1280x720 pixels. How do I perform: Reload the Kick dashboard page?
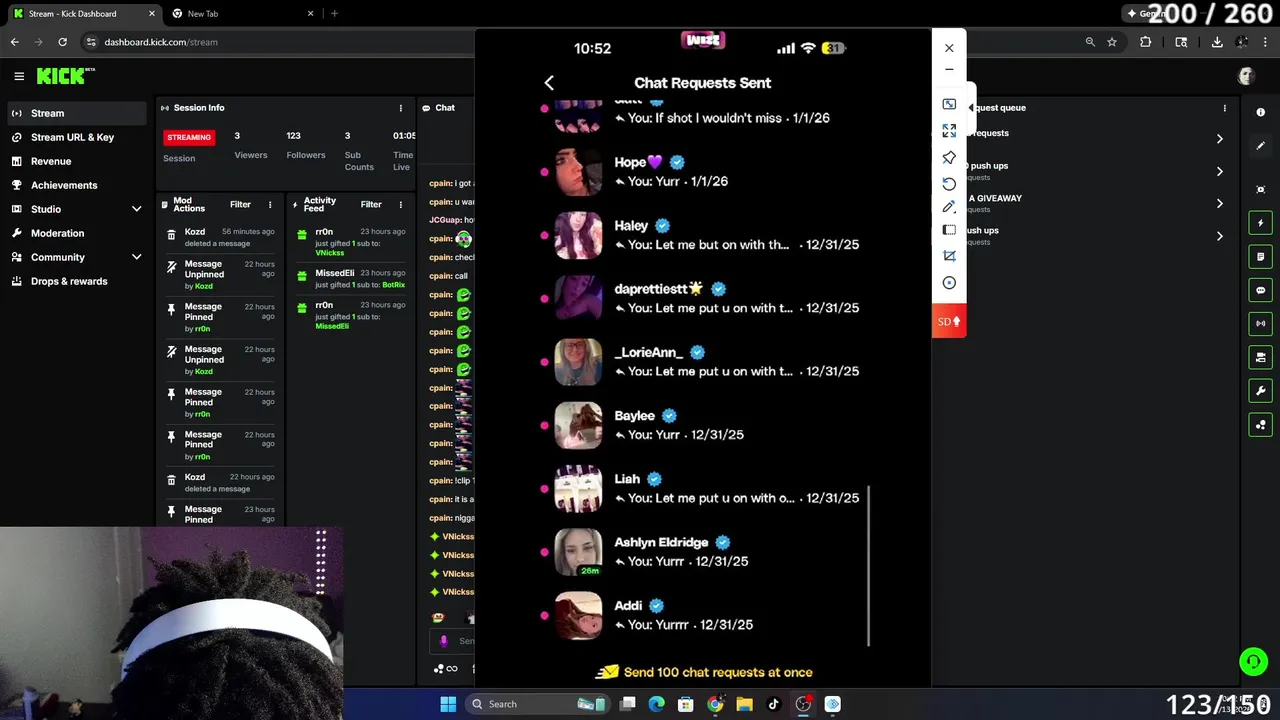(x=62, y=42)
